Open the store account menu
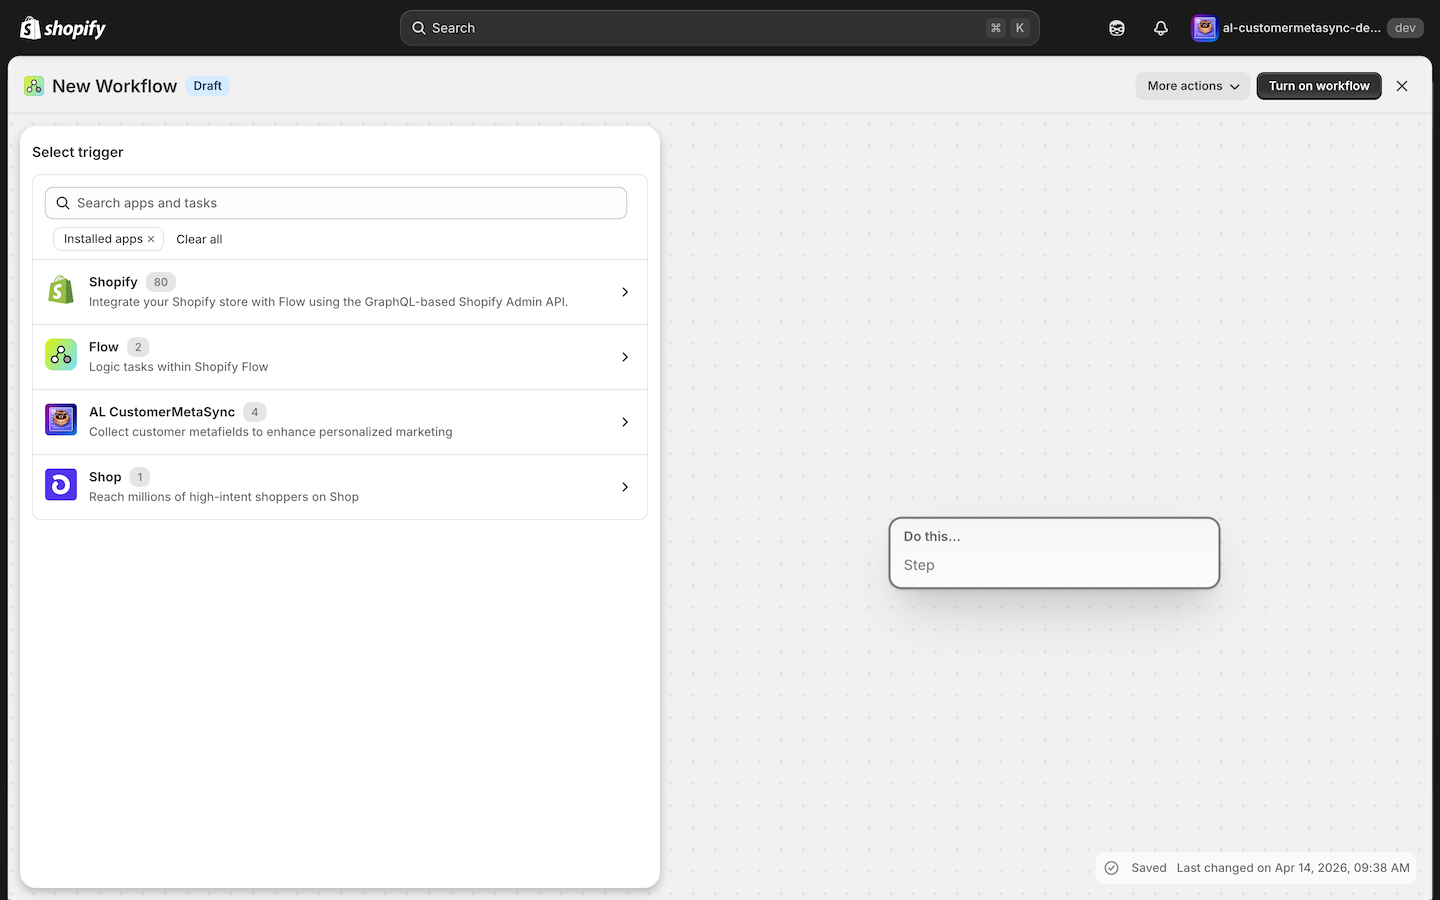 tap(1307, 28)
